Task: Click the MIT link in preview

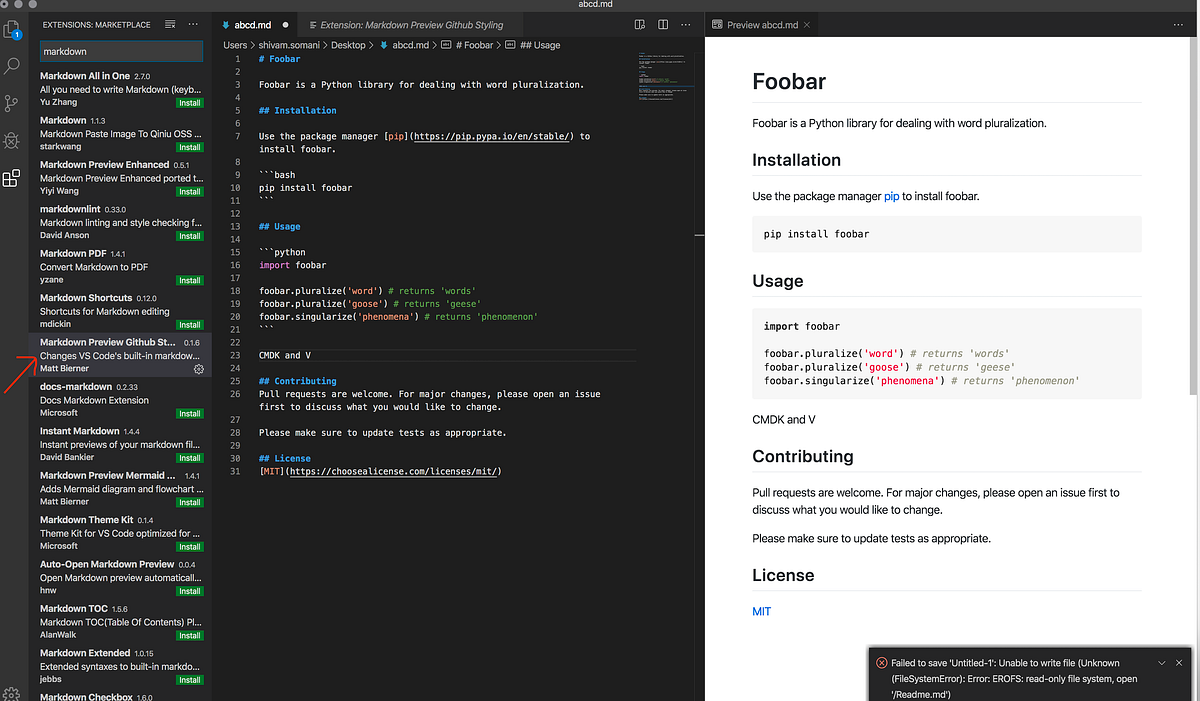Action: point(762,611)
